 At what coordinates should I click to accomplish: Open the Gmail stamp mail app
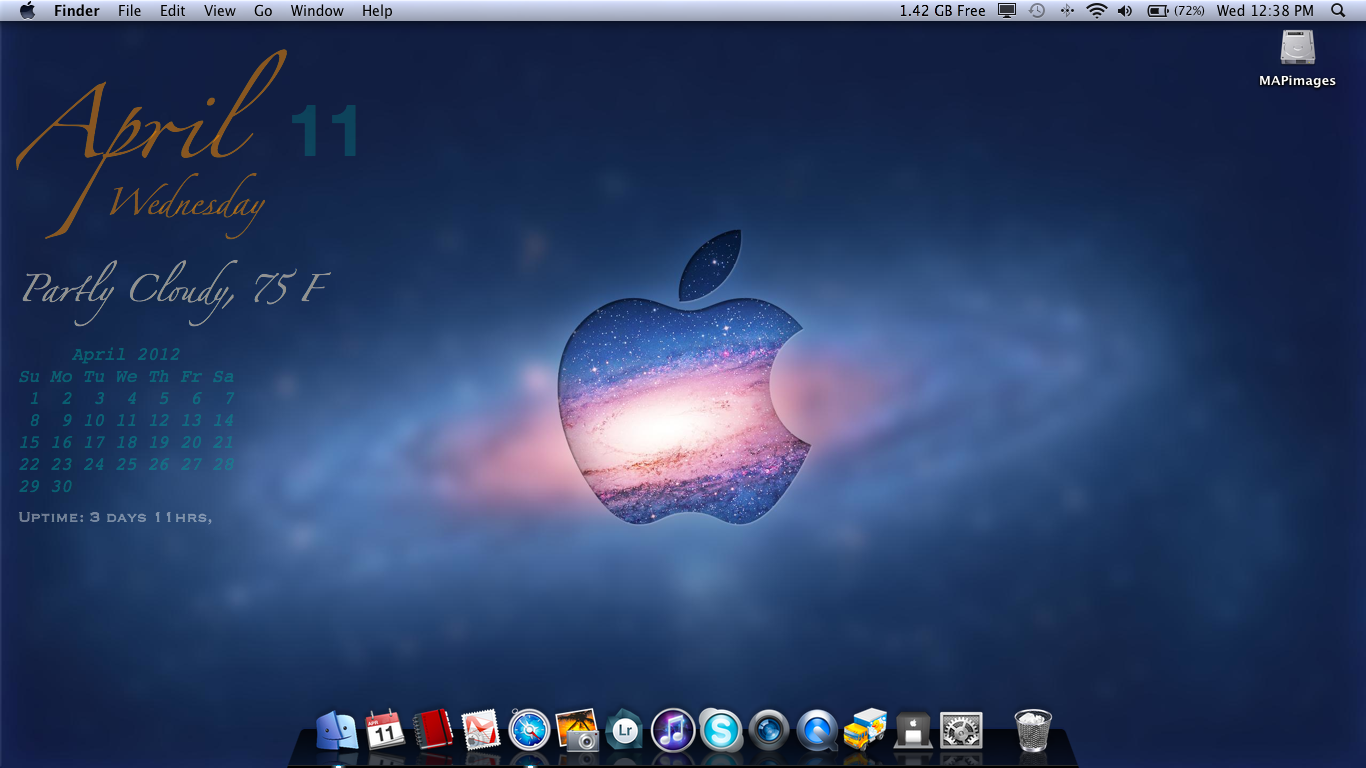click(x=481, y=730)
